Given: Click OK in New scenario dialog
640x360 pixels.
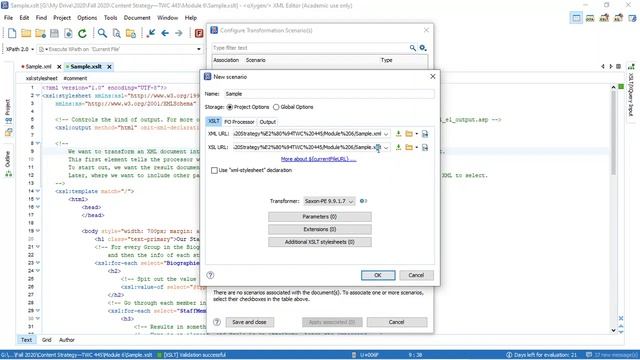Looking at the screenshot, I should coord(378,275).
